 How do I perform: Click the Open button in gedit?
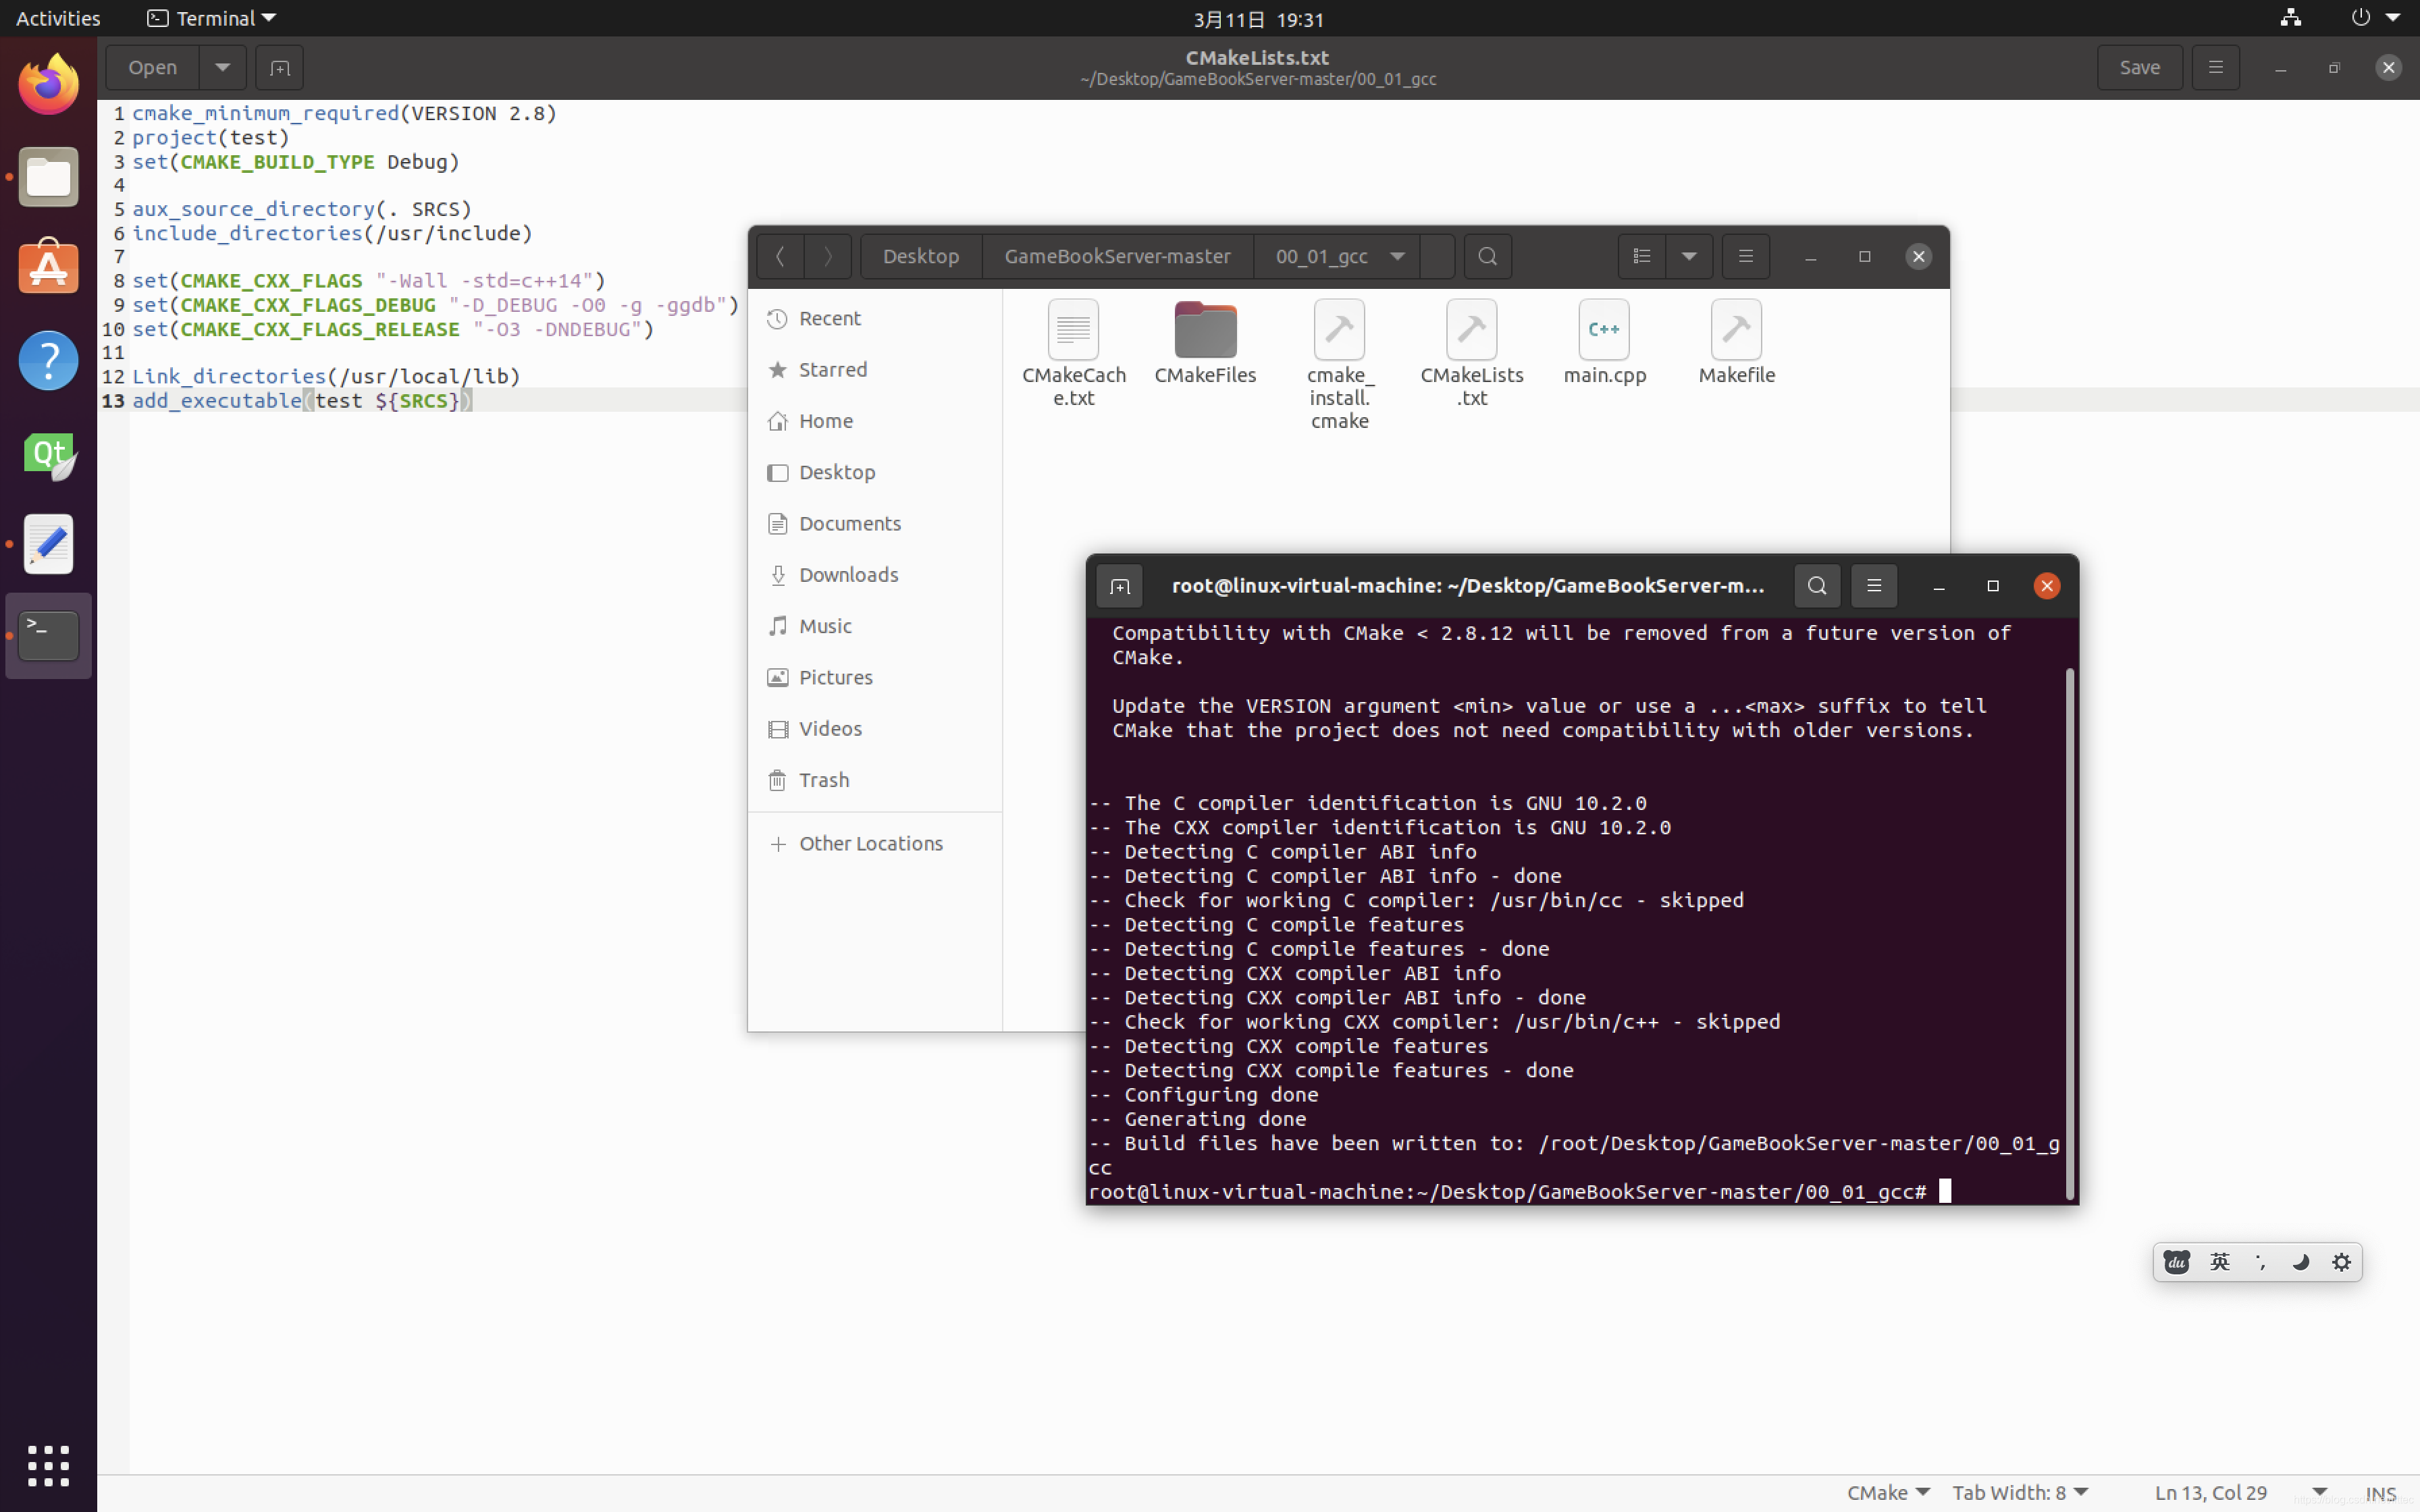(152, 68)
